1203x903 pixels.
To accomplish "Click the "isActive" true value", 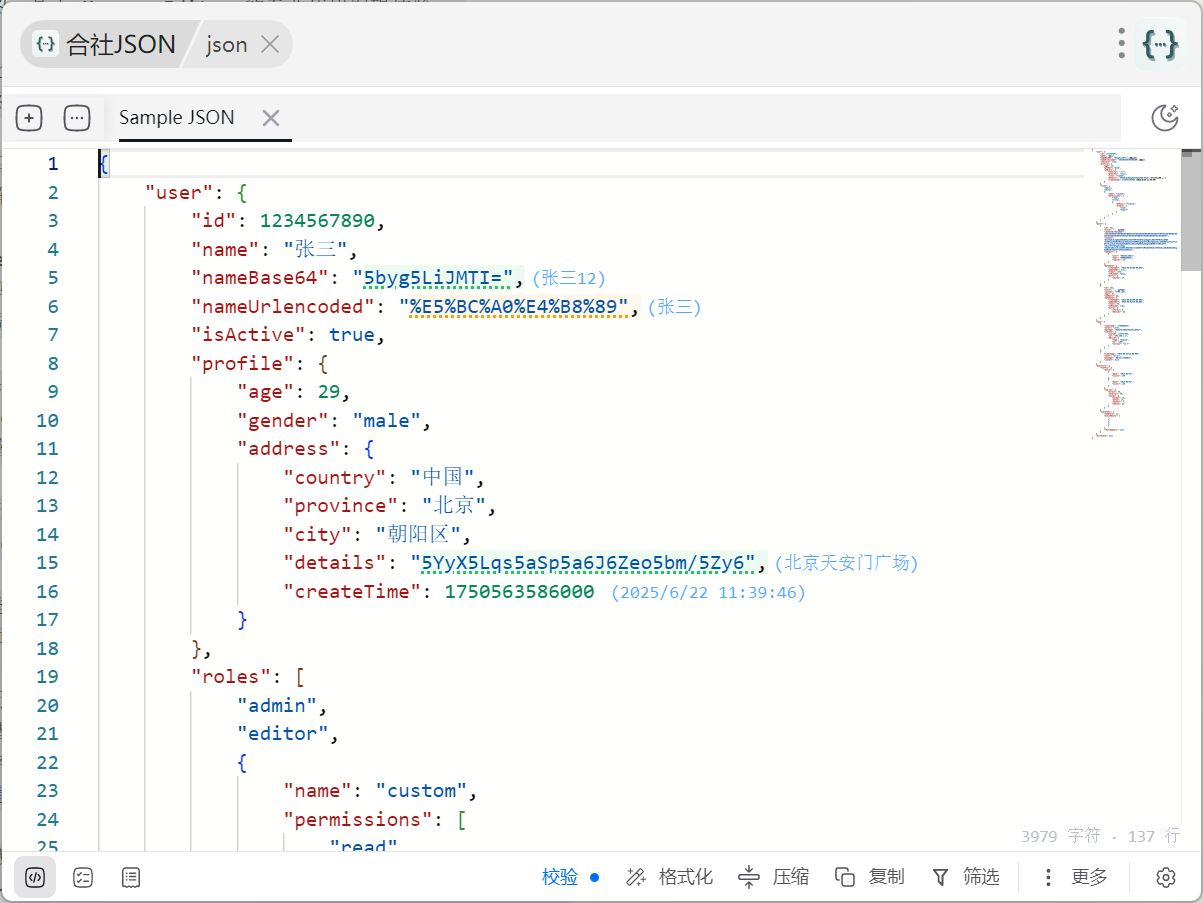I will 352,335.
